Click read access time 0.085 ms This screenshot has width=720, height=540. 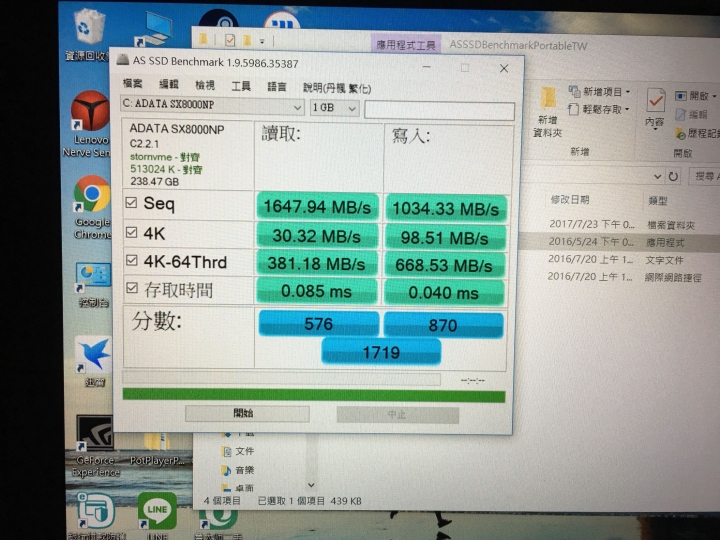tap(316, 291)
